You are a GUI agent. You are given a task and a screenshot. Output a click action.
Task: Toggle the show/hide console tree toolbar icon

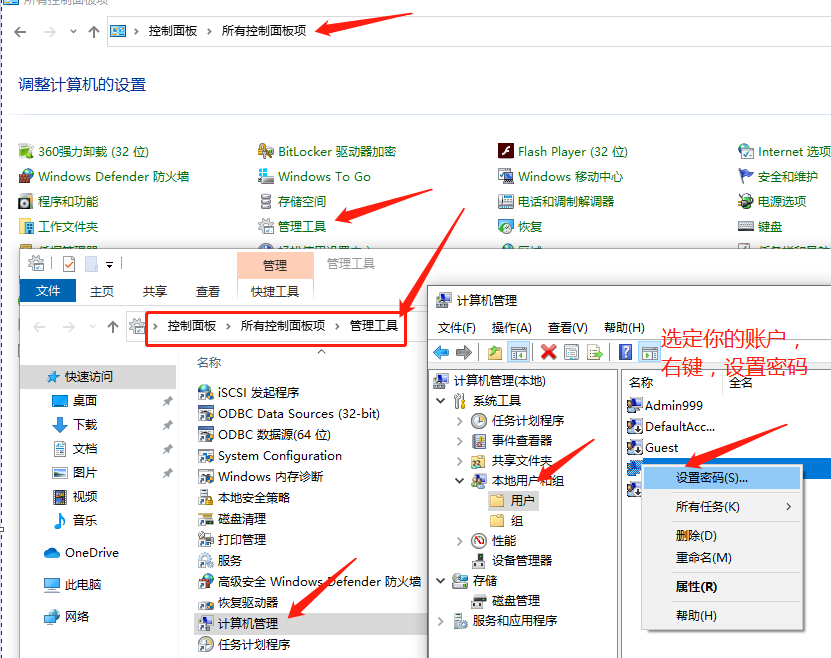[x=518, y=352]
